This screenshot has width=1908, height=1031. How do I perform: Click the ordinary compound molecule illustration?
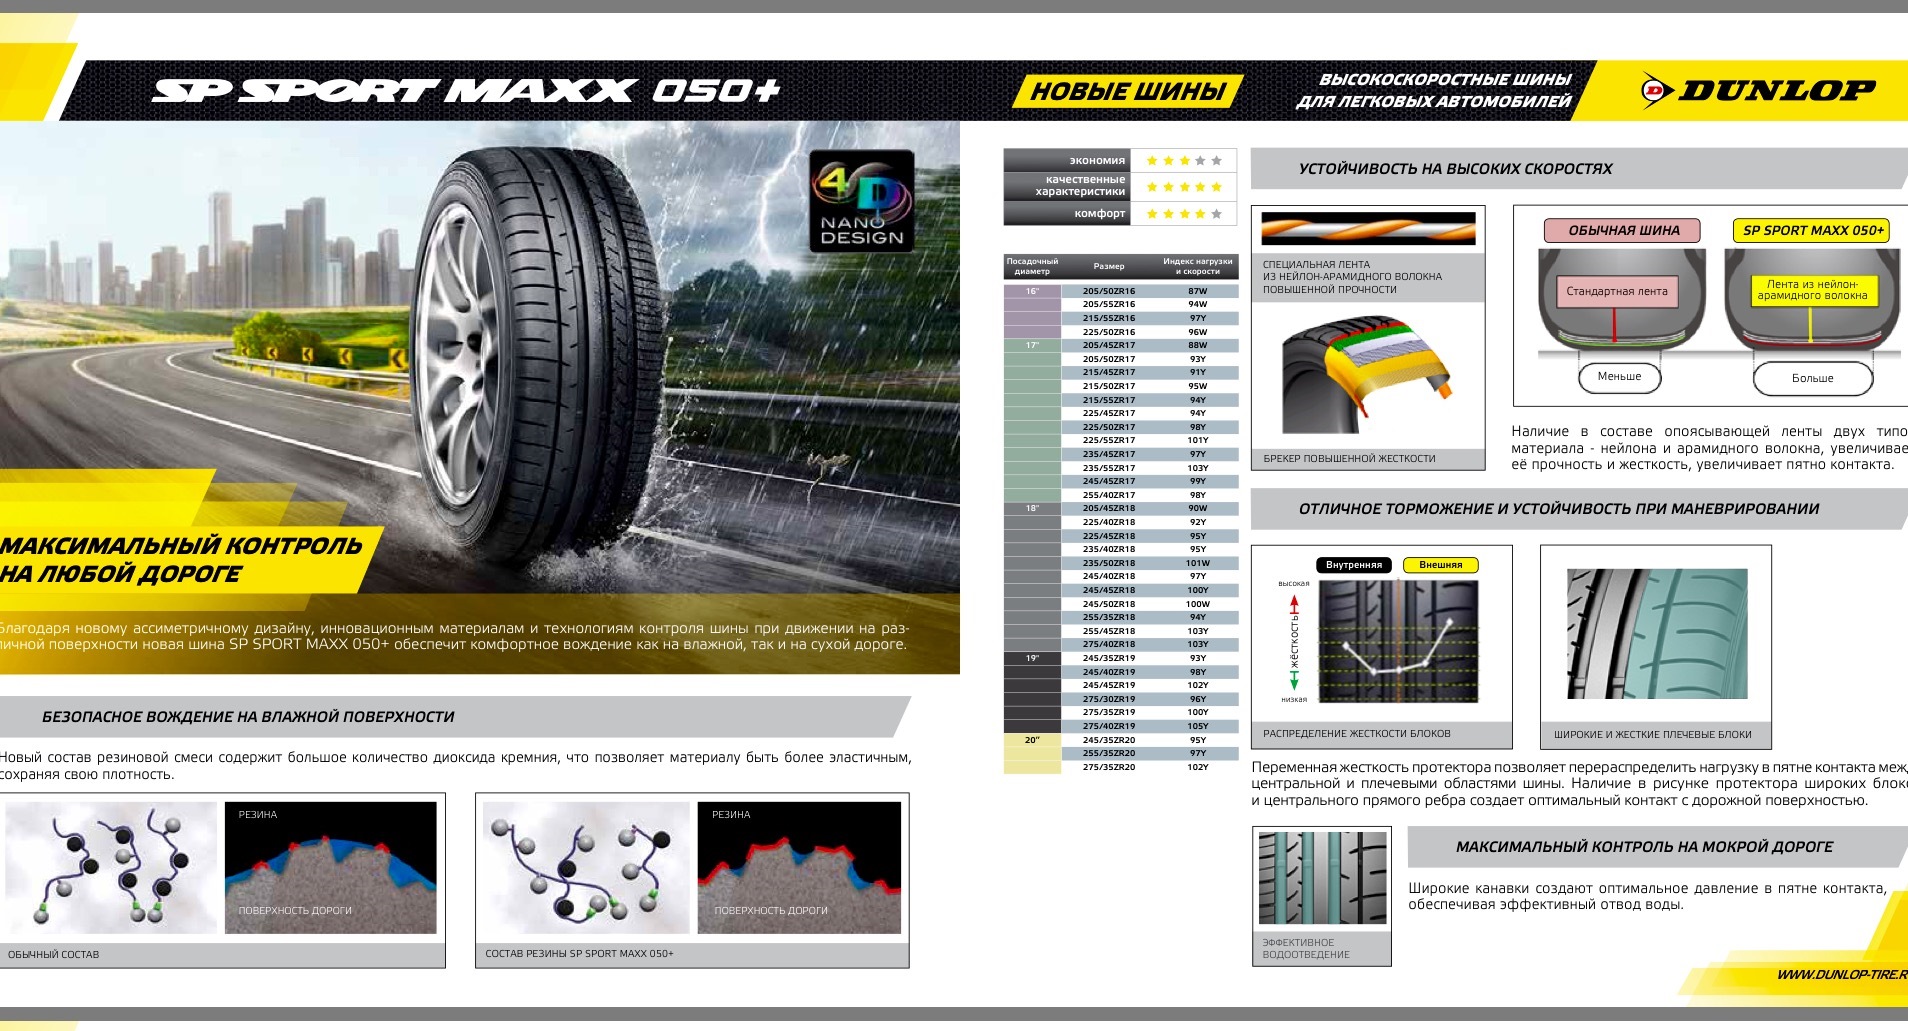(111, 868)
